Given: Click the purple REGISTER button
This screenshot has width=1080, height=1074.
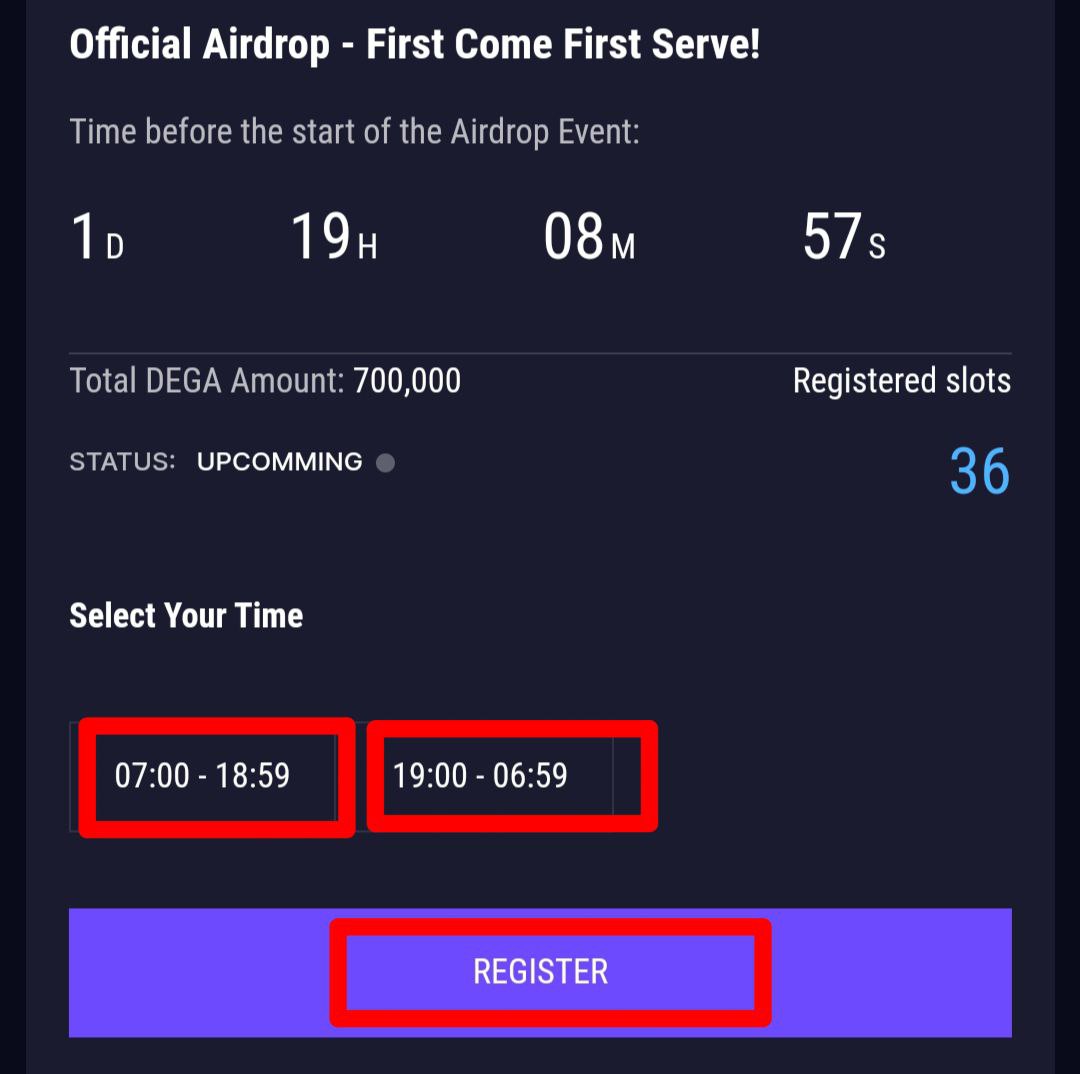Looking at the screenshot, I should click(540, 972).
